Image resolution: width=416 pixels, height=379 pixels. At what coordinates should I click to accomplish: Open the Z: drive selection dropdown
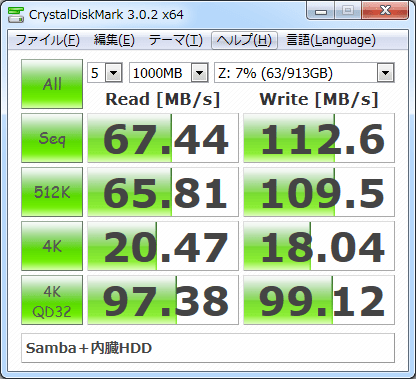click(304, 73)
